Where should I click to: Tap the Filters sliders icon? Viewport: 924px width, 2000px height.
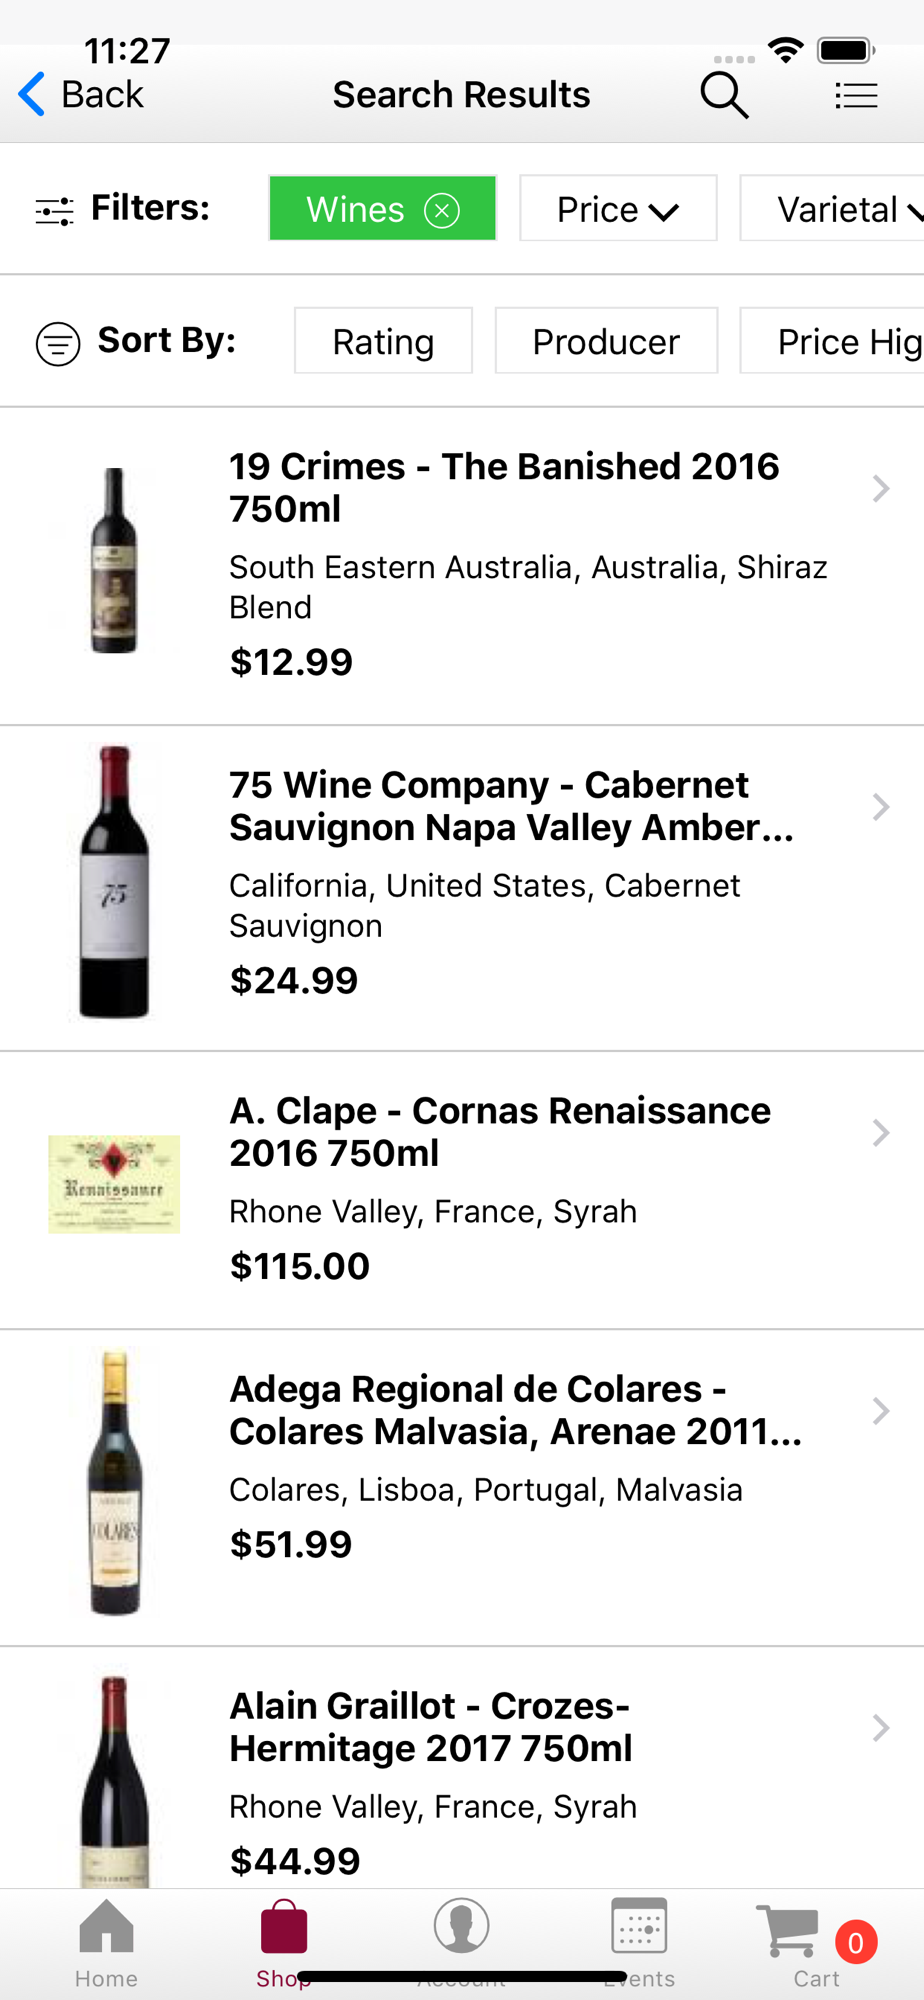pyautogui.click(x=54, y=211)
